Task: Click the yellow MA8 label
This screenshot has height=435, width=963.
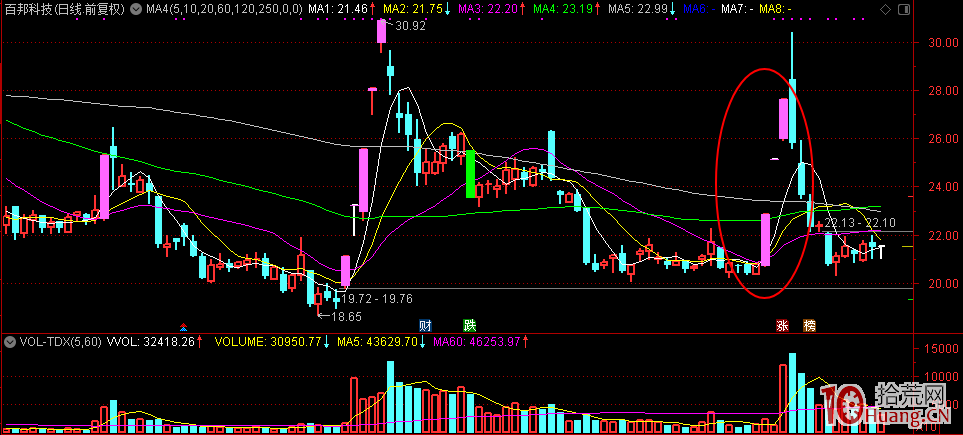Action: [x=775, y=9]
